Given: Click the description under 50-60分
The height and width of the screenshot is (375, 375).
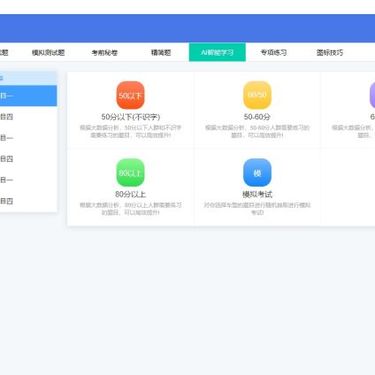Looking at the screenshot, I should pyautogui.click(x=257, y=131).
